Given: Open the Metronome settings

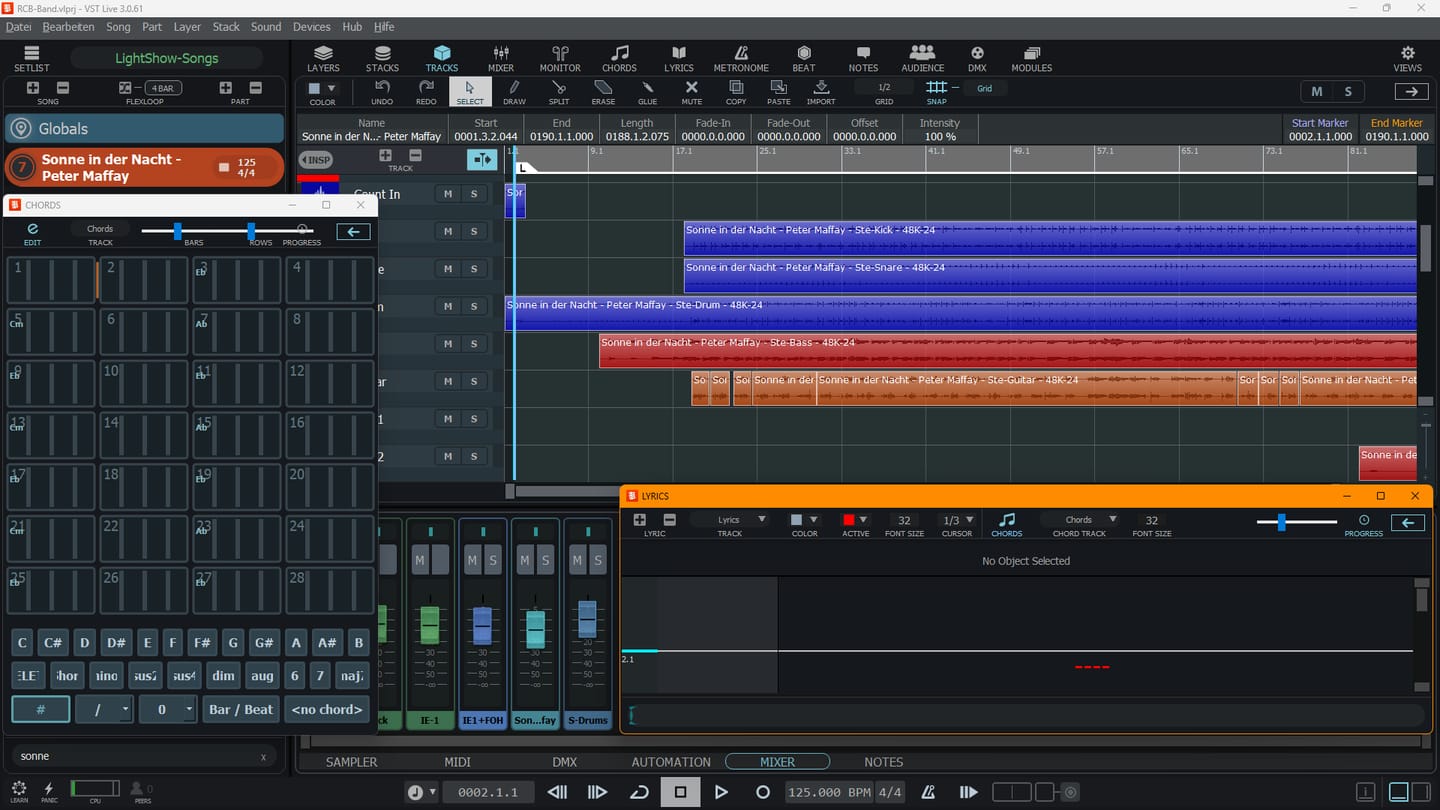Looking at the screenshot, I should pyautogui.click(x=741, y=58).
